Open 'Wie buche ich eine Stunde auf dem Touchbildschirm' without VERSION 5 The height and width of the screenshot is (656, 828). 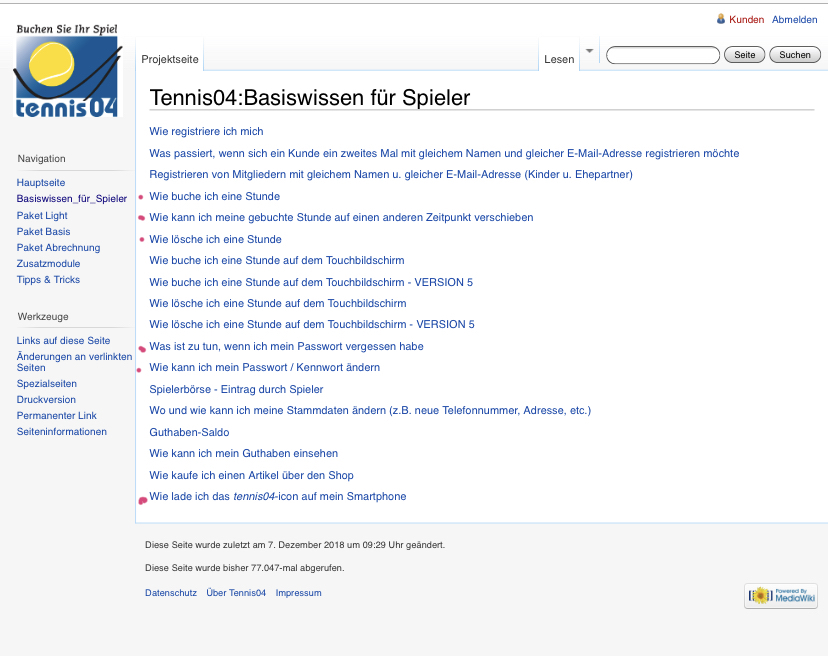click(277, 260)
